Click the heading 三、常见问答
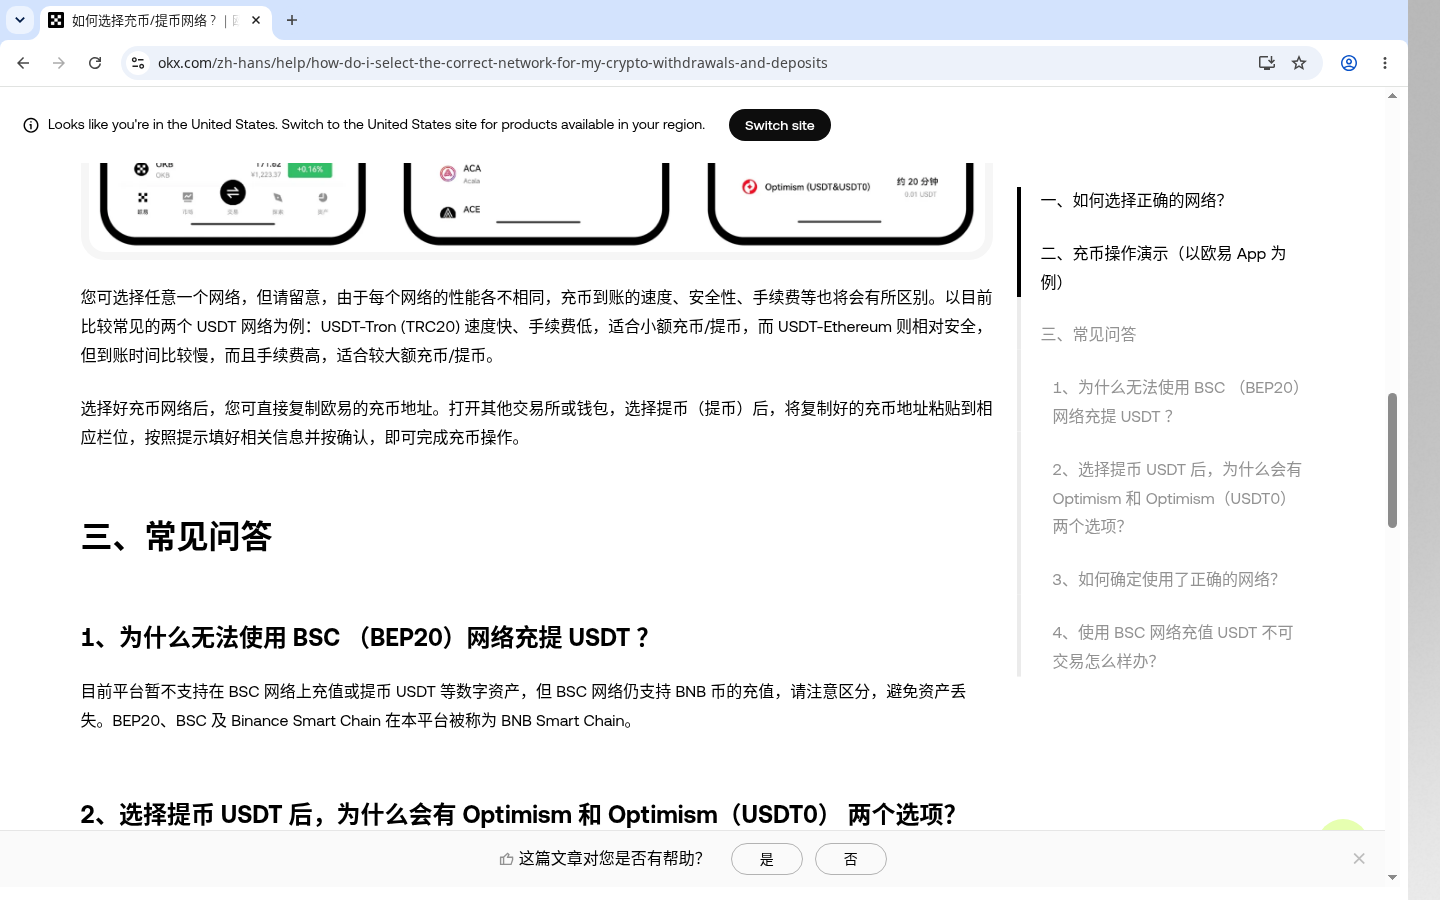 point(176,536)
